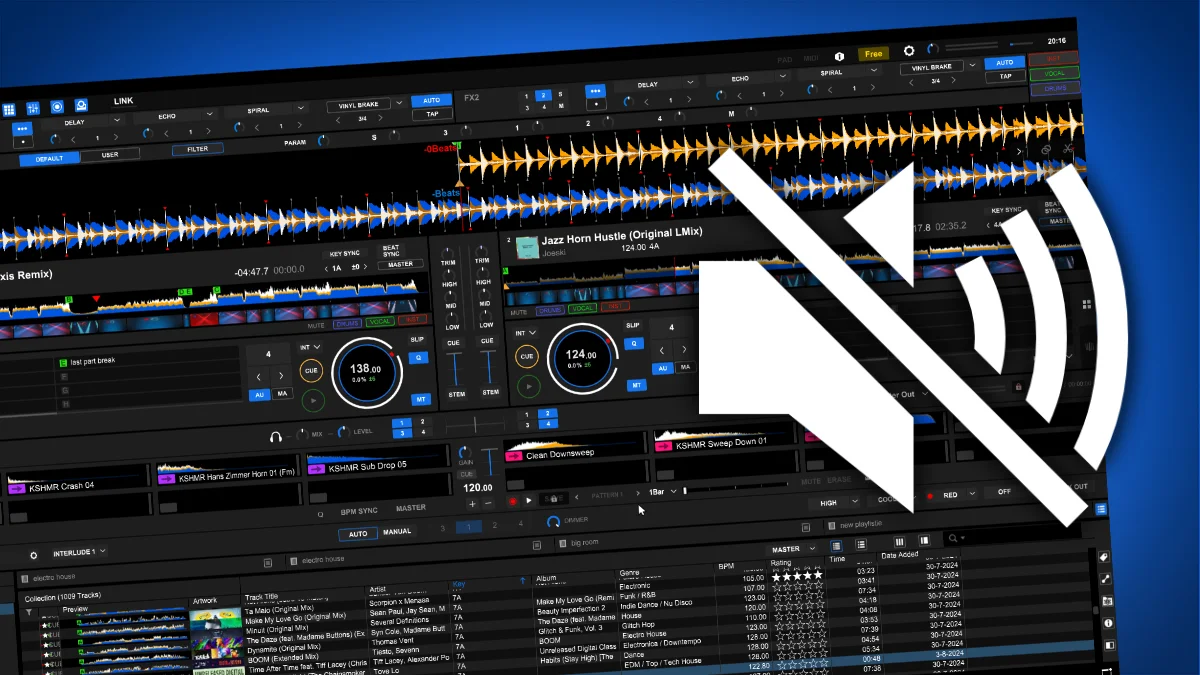Click the search magnifier icon above the Date Added column
Screen dimensions: 1200x675
[x=955, y=538]
